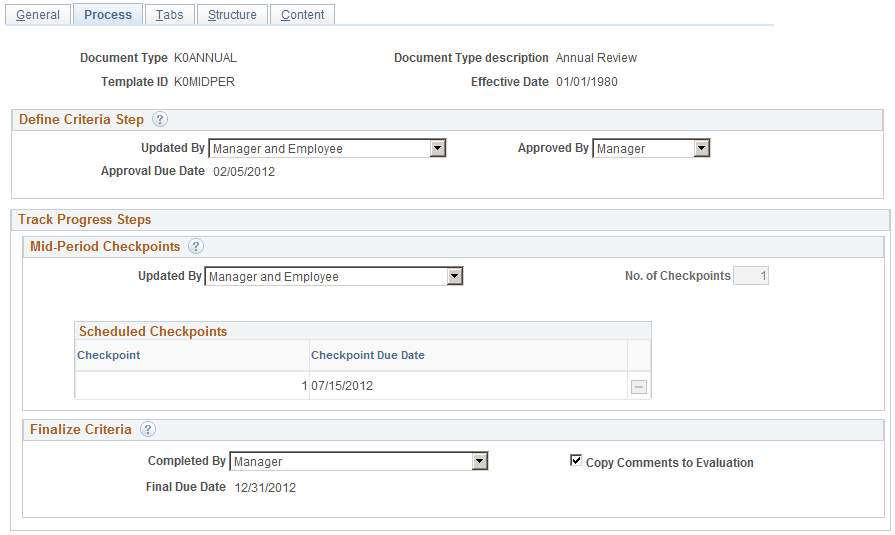Expand the Completed By dropdown
Viewport: 895px width, 535px height.
[358, 461]
